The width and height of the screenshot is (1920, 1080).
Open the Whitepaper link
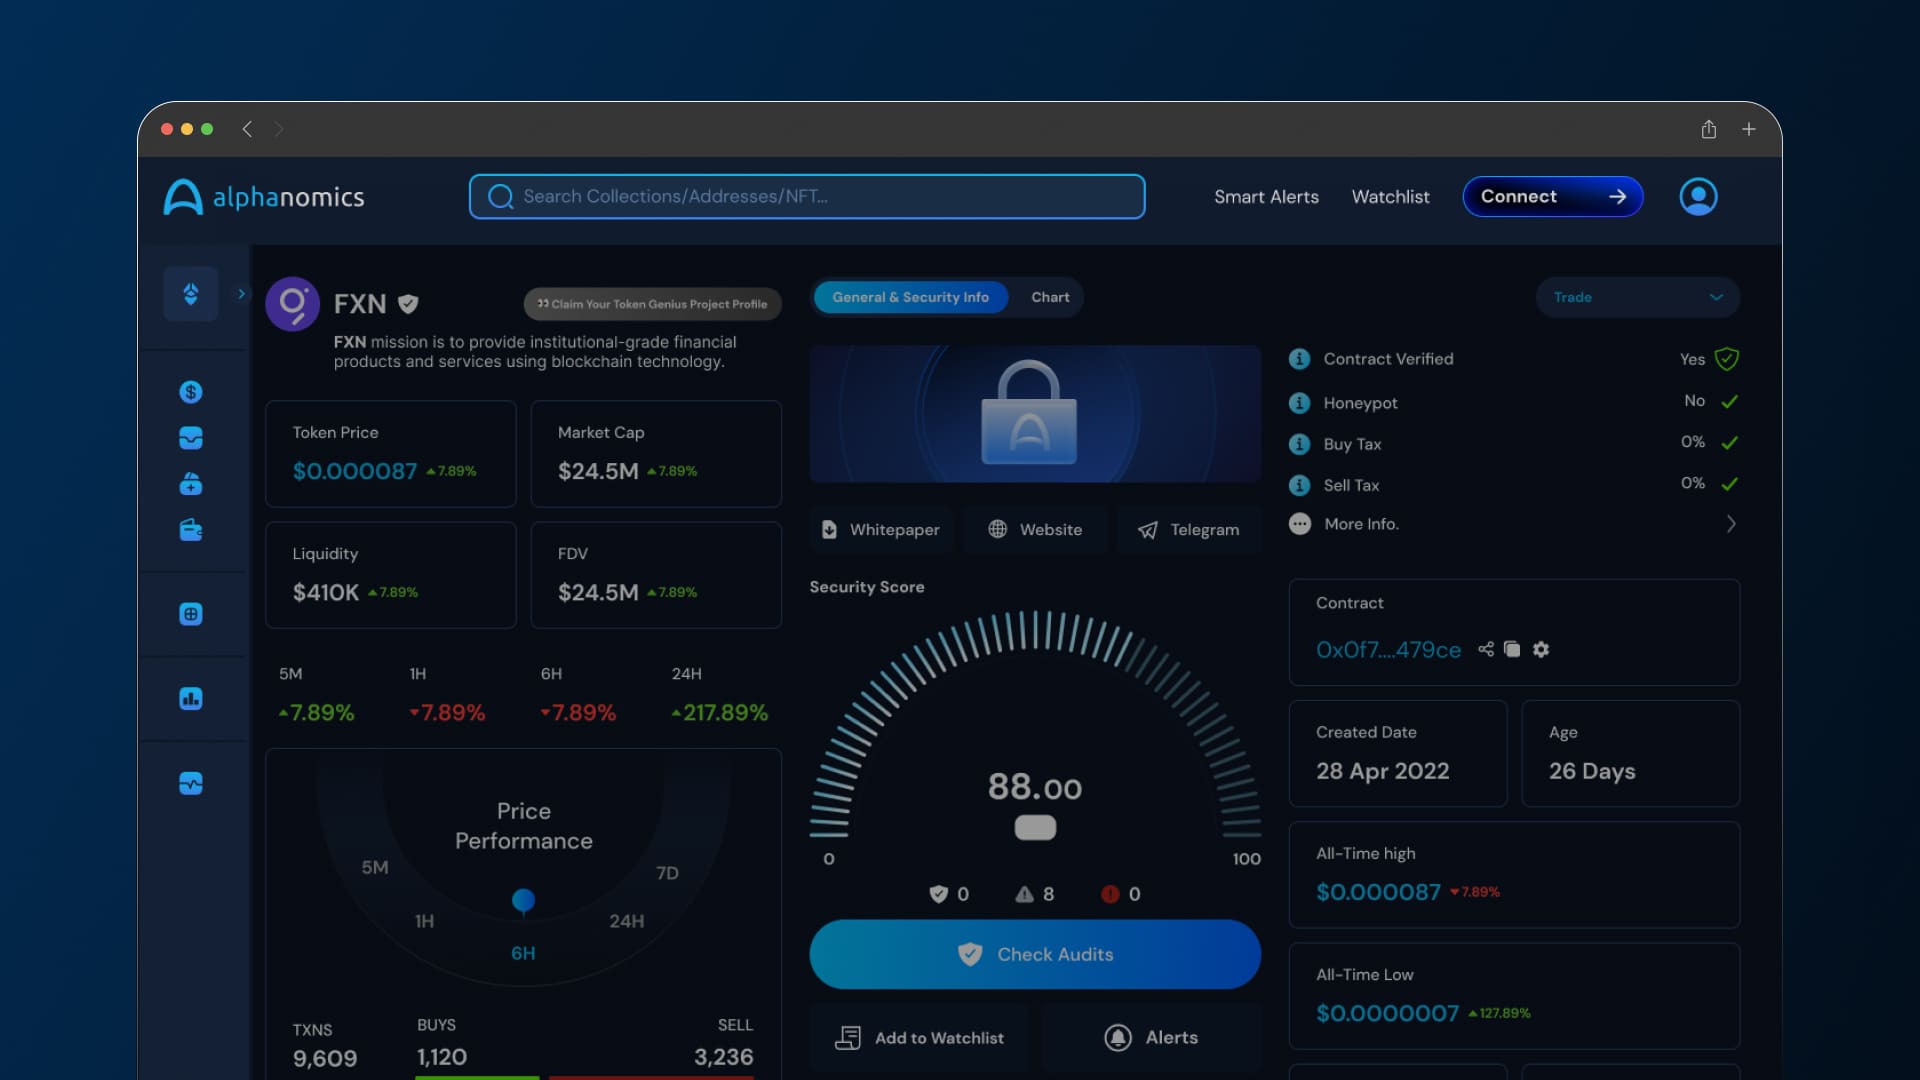pos(881,530)
